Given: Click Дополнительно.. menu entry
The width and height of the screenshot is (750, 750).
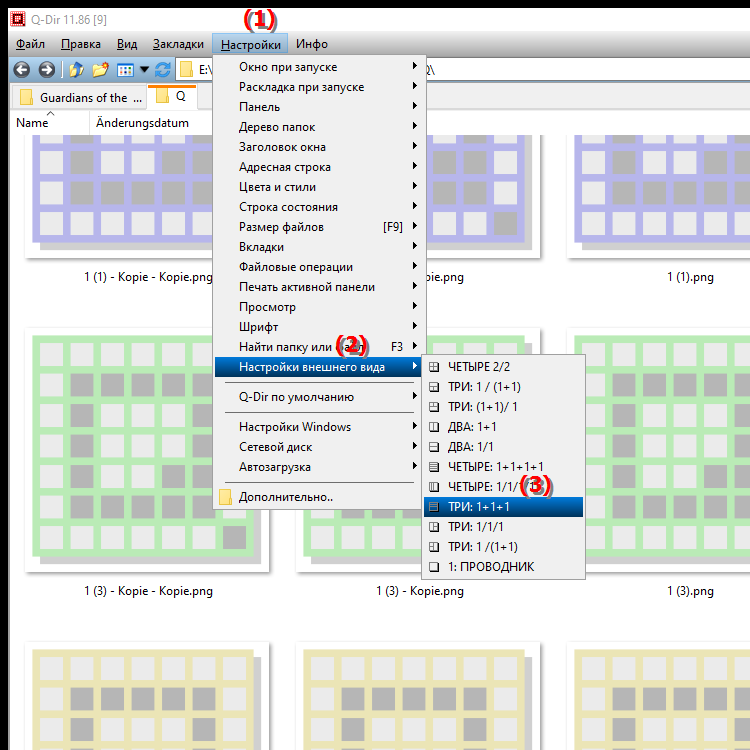Looking at the screenshot, I should [285, 497].
